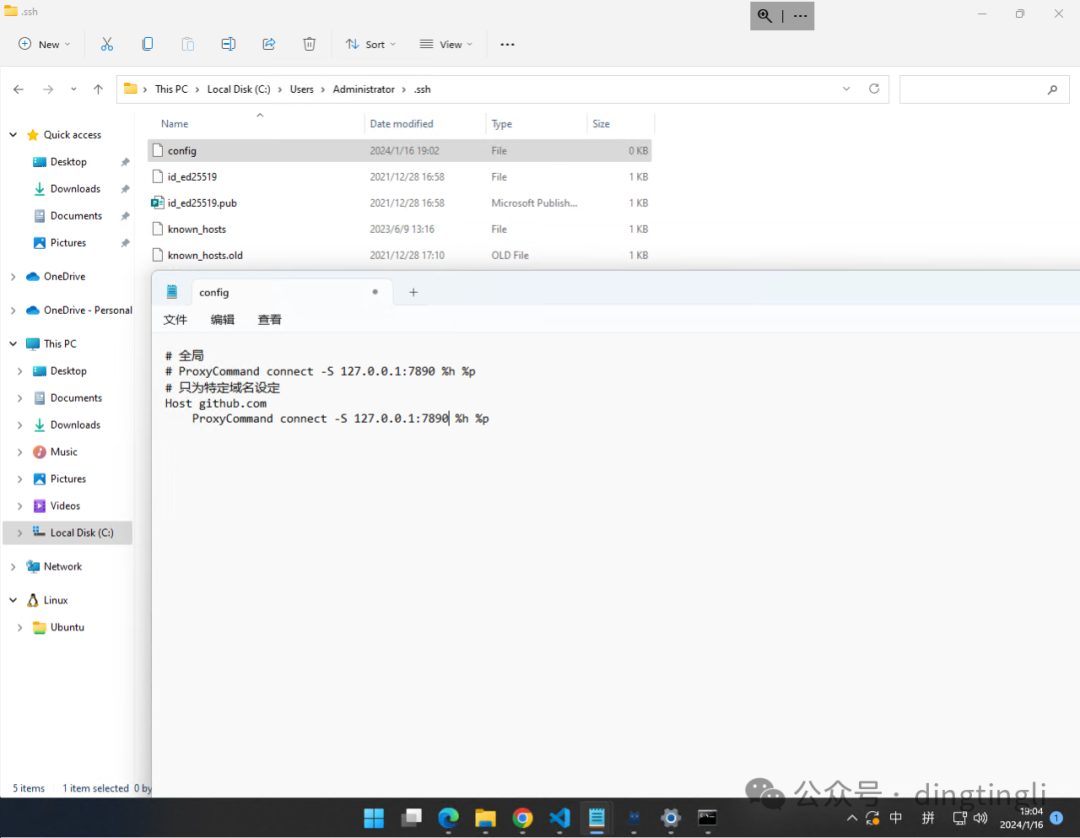Click the Copy icon in Explorer toolbar

[x=148, y=44]
